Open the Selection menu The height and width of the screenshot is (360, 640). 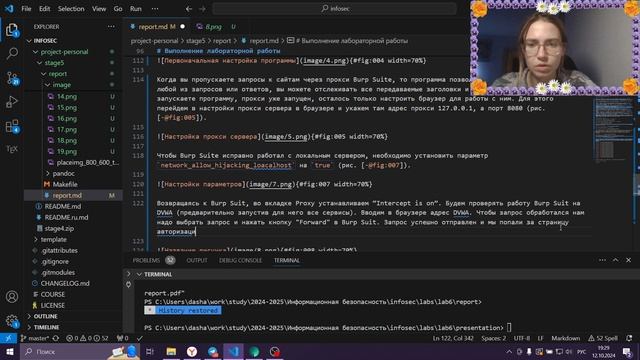pos(71,9)
